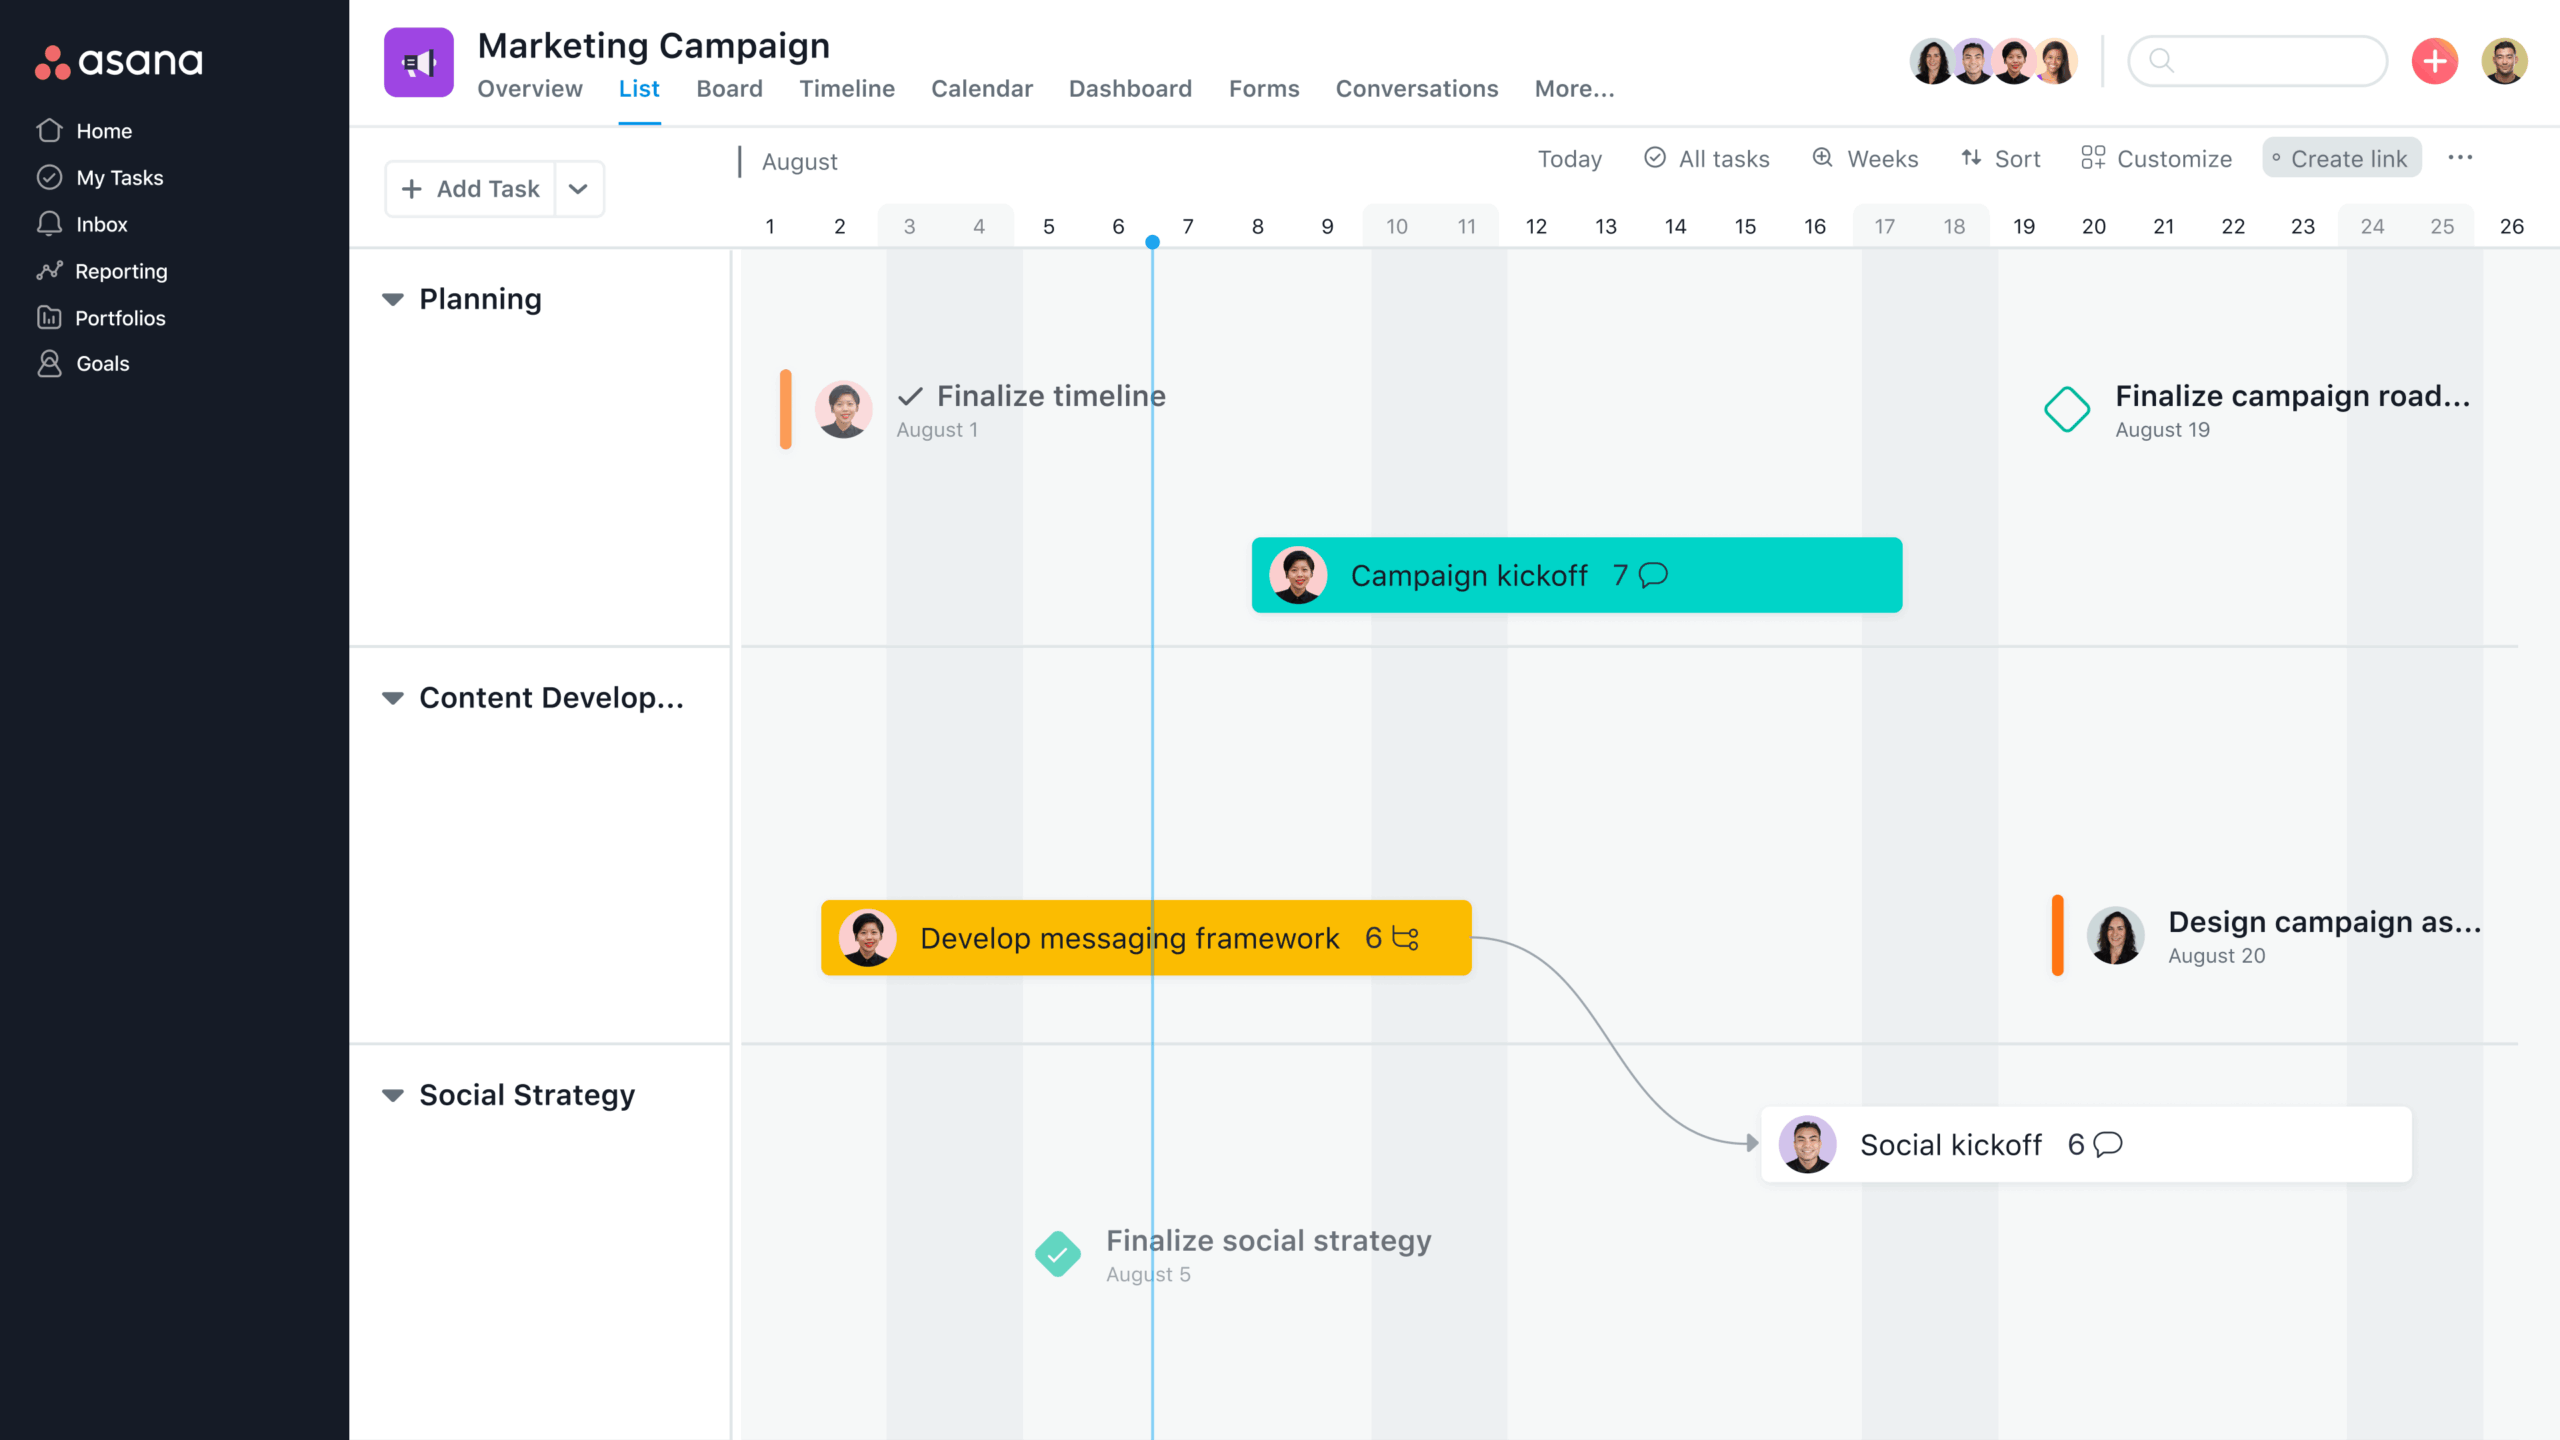The width and height of the screenshot is (2560, 1440).
Task: Select Reporting in the sidebar
Action: (x=122, y=271)
